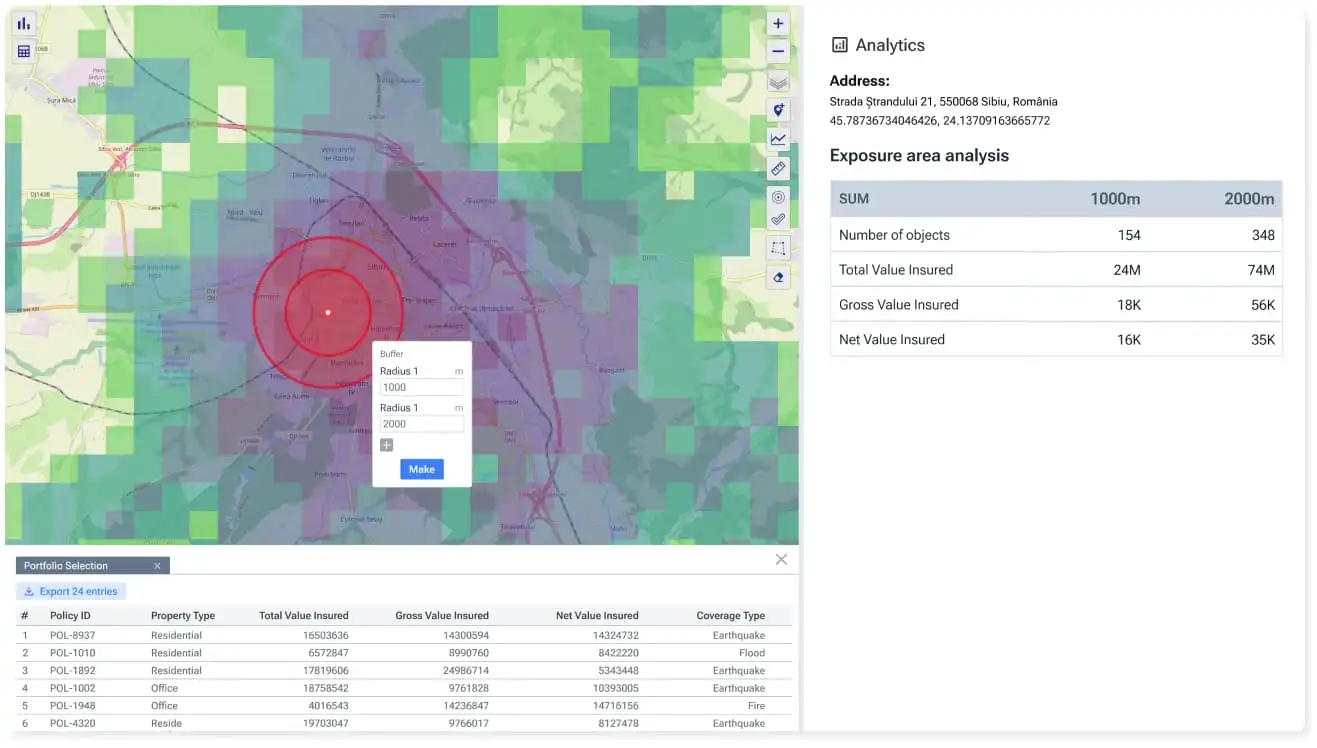Sort by Gross Value Insured table header
This screenshot has height=748, width=1317.
pos(442,615)
